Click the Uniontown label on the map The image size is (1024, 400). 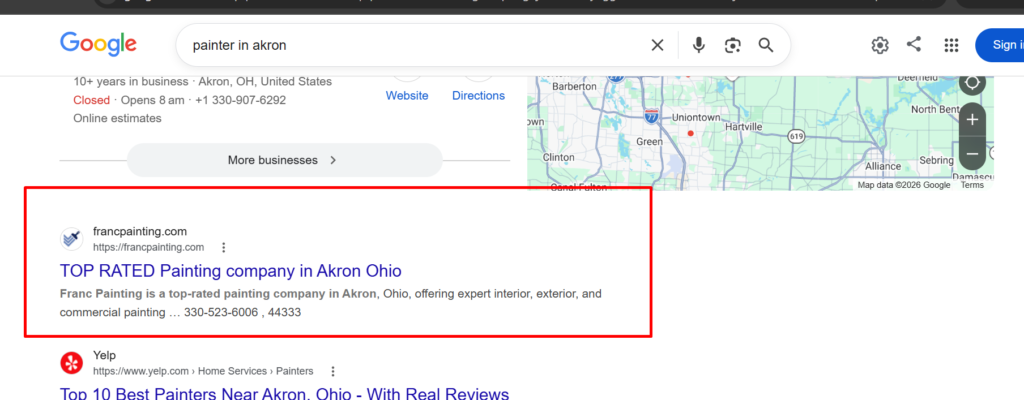(x=696, y=118)
